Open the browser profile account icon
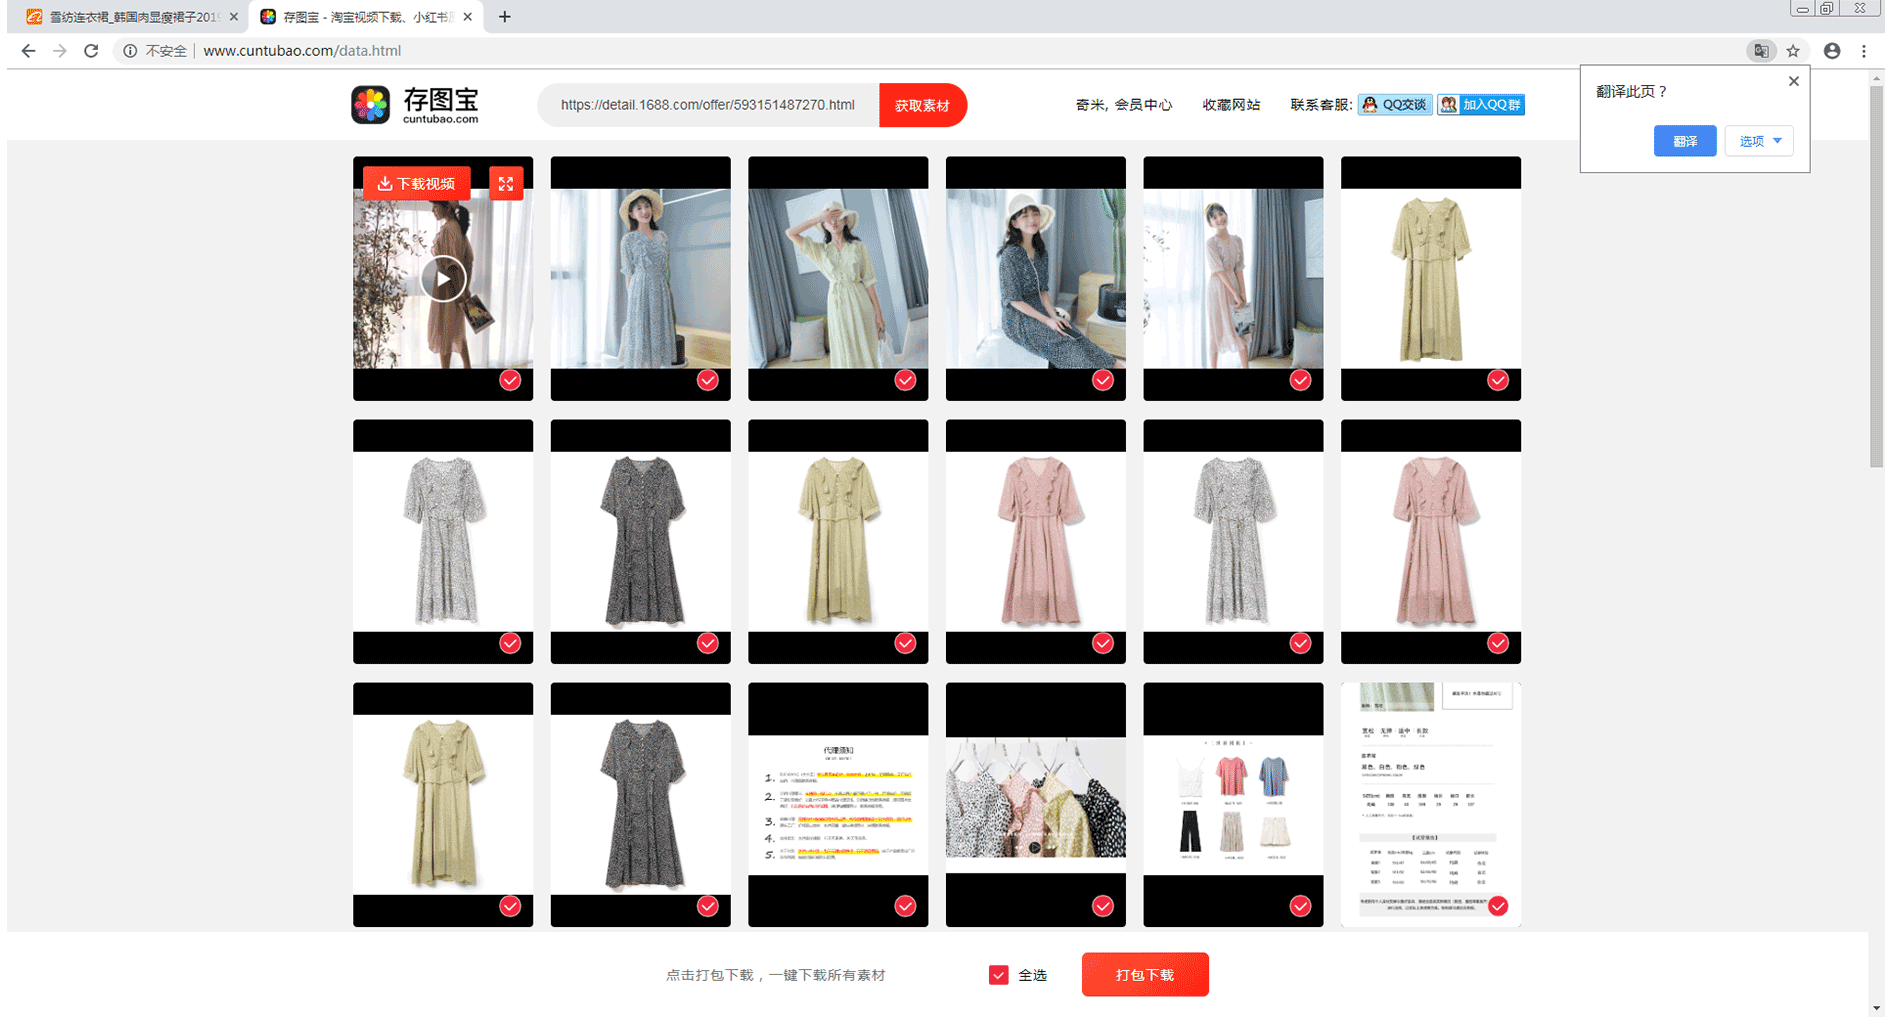The width and height of the screenshot is (1892, 1017). click(x=1831, y=51)
